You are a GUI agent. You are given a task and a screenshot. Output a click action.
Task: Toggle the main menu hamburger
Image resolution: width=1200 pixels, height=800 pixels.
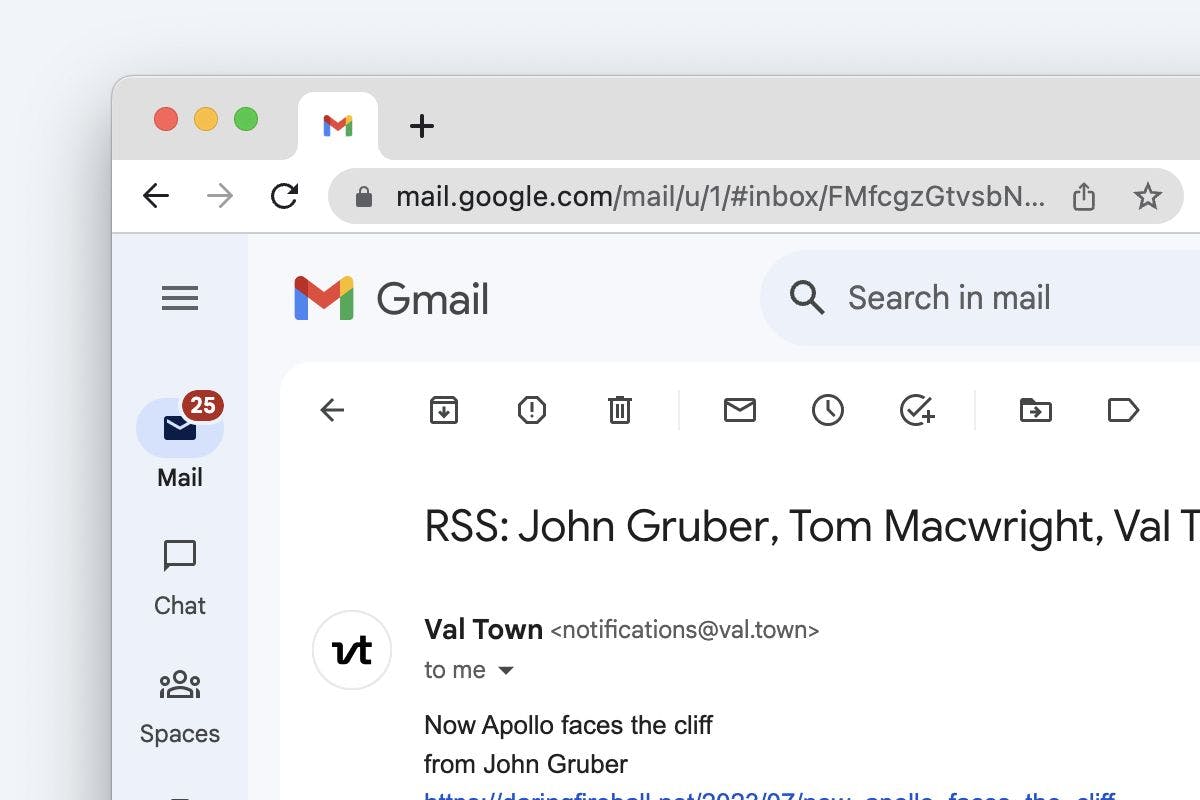coord(180,298)
